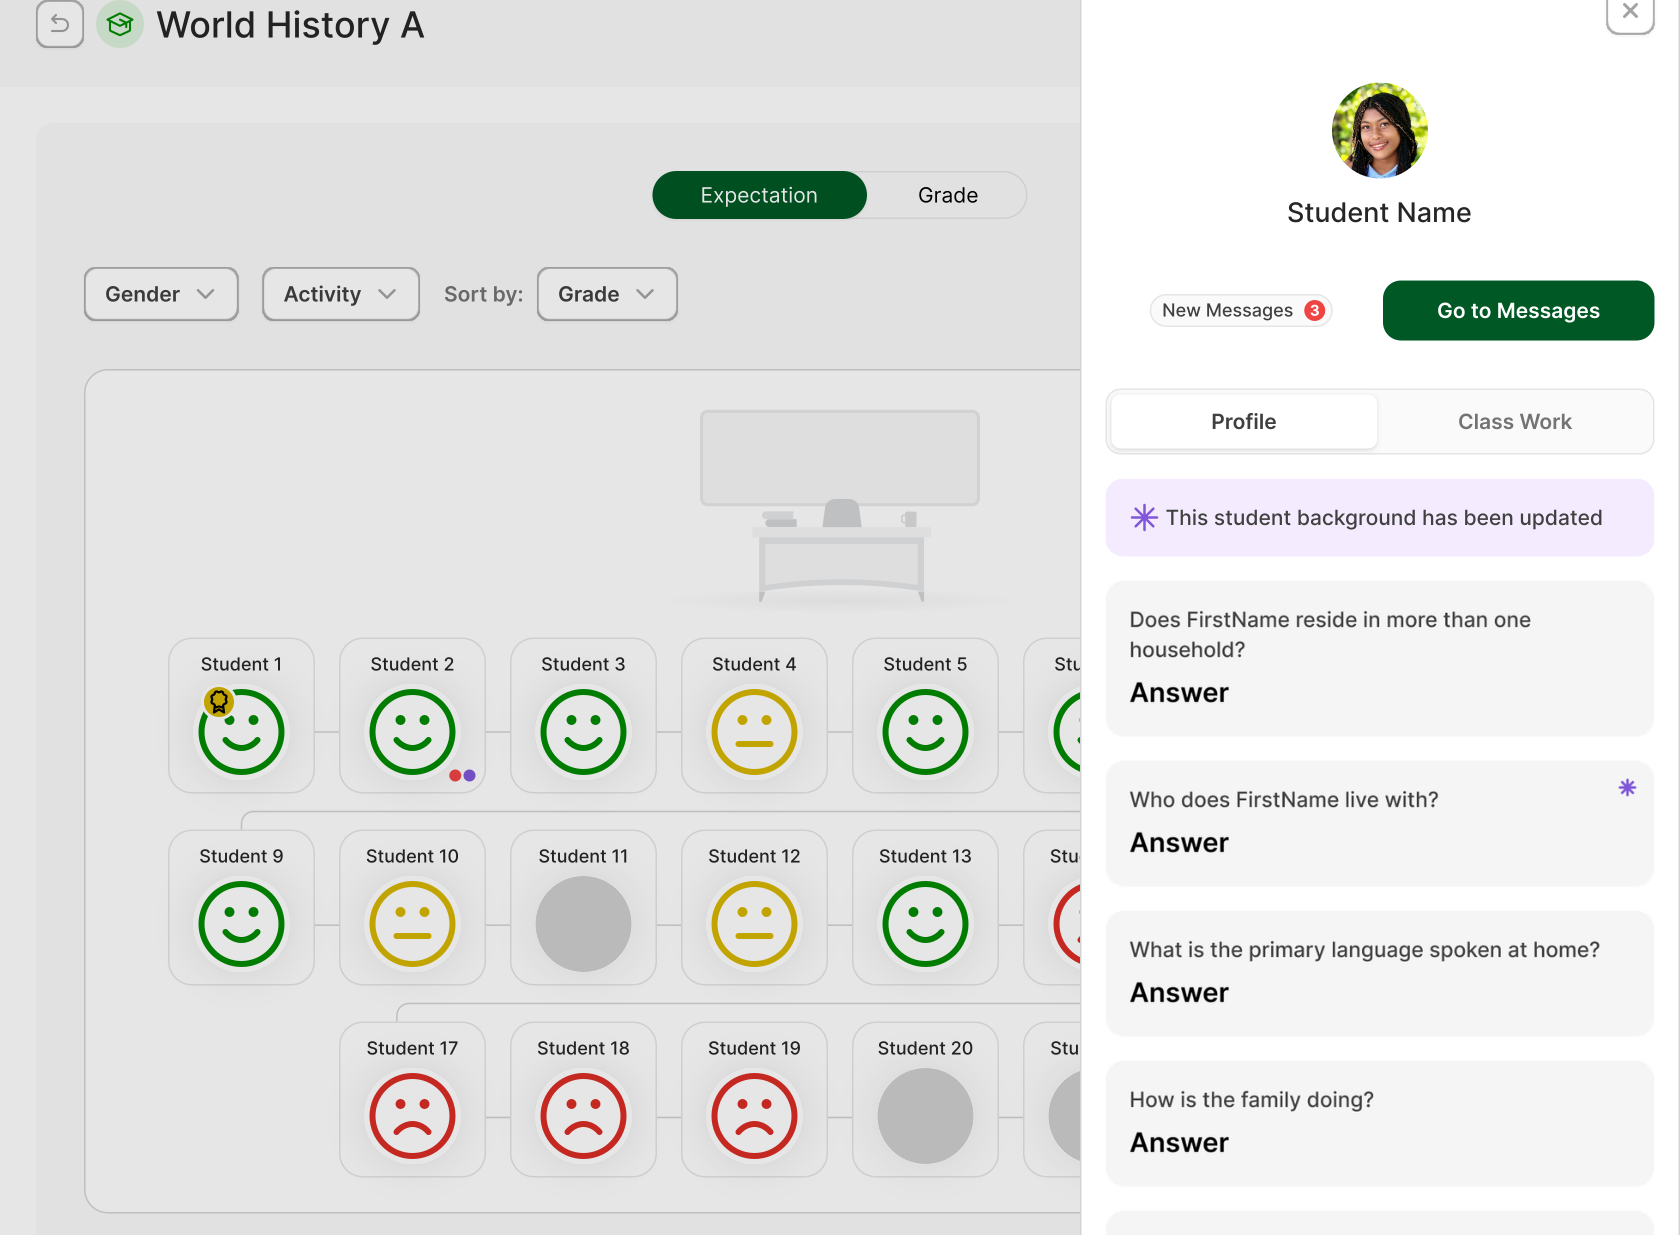Select the Profile tab

[x=1244, y=422]
